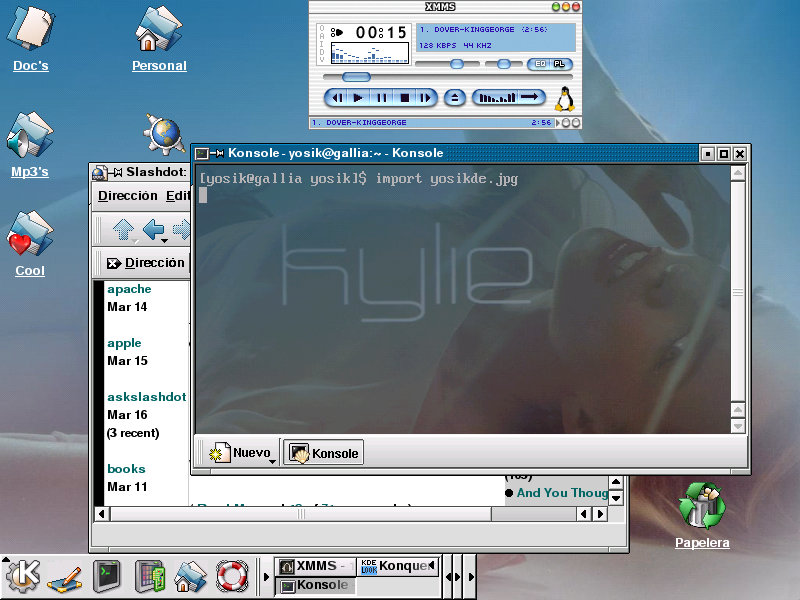The image size is (800, 600).
Task: Open the KDE K menu
Action: (21, 577)
